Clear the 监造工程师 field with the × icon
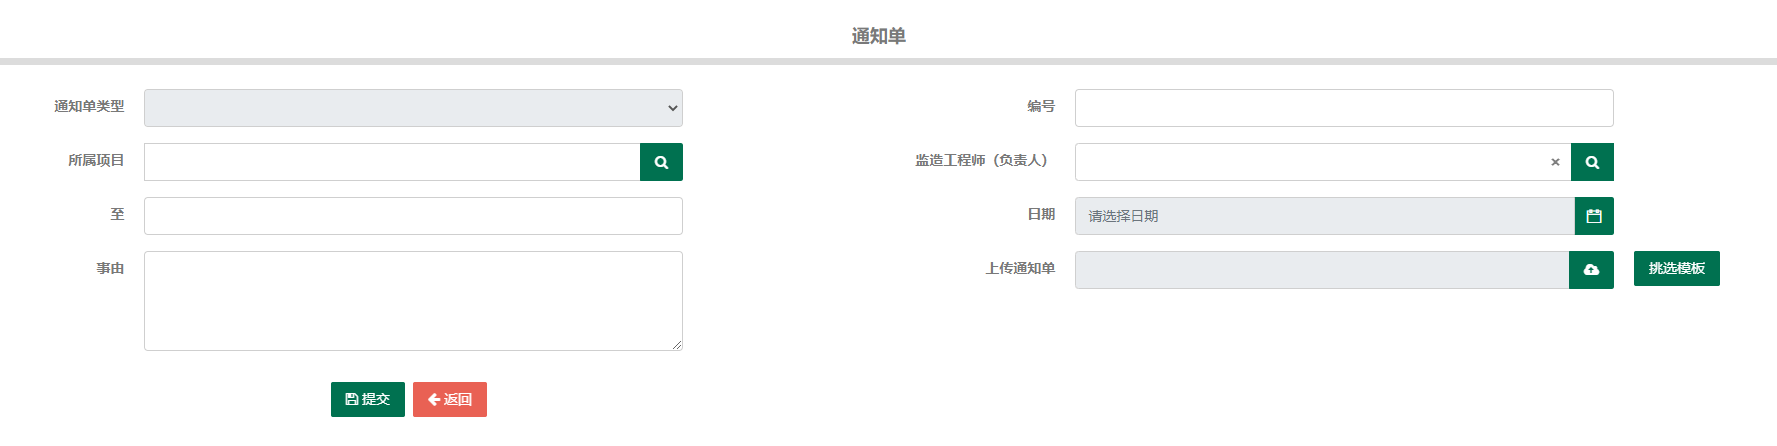Viewport: 1777px width, 446px height. [1555, 162]
